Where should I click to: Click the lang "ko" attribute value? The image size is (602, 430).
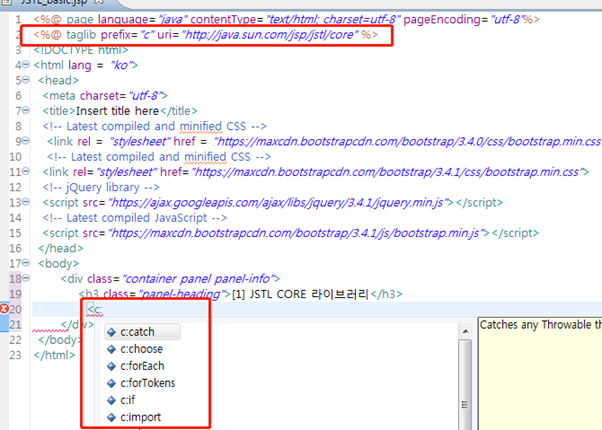[121, 65]
